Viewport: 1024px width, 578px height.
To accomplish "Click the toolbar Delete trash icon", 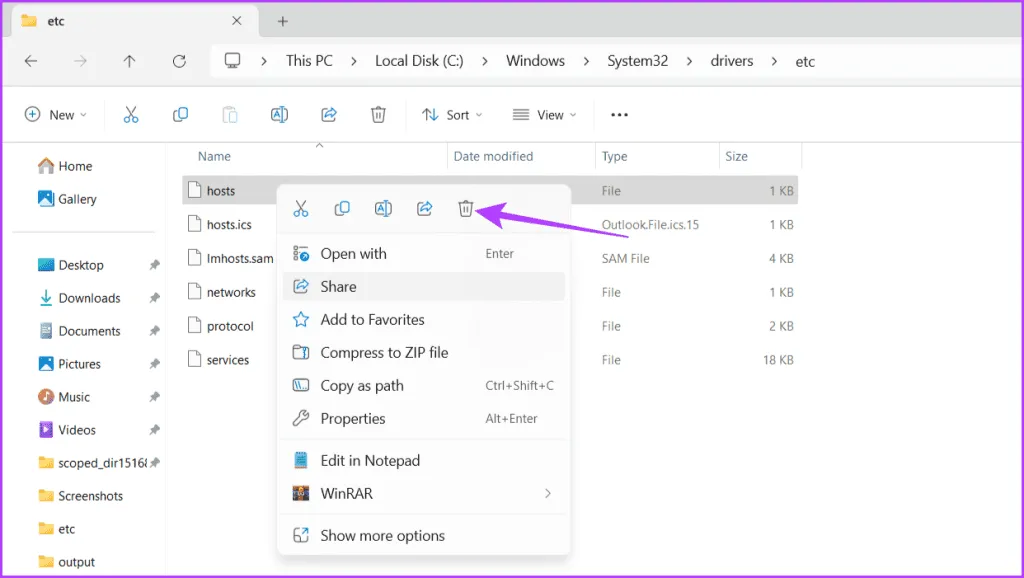I will pos(378,115).
